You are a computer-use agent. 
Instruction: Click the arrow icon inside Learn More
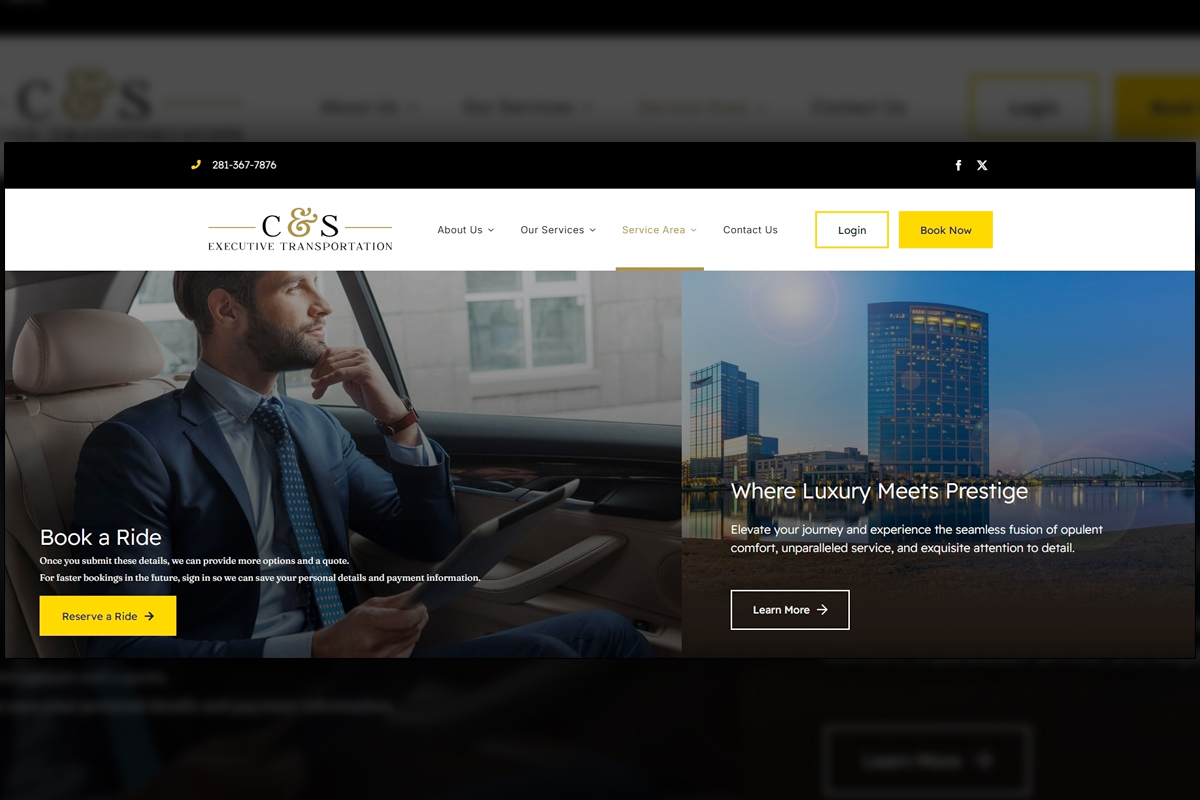(x=822, y=610)
